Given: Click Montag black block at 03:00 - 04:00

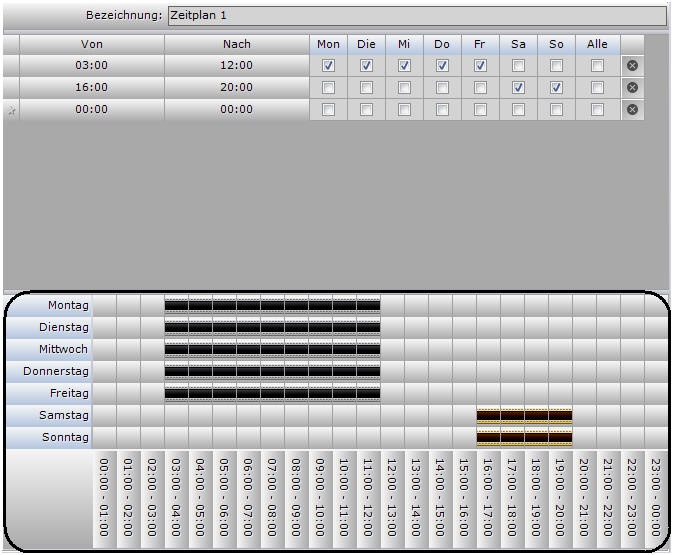Looking at the screenshot, I should (x=176, y=305).
